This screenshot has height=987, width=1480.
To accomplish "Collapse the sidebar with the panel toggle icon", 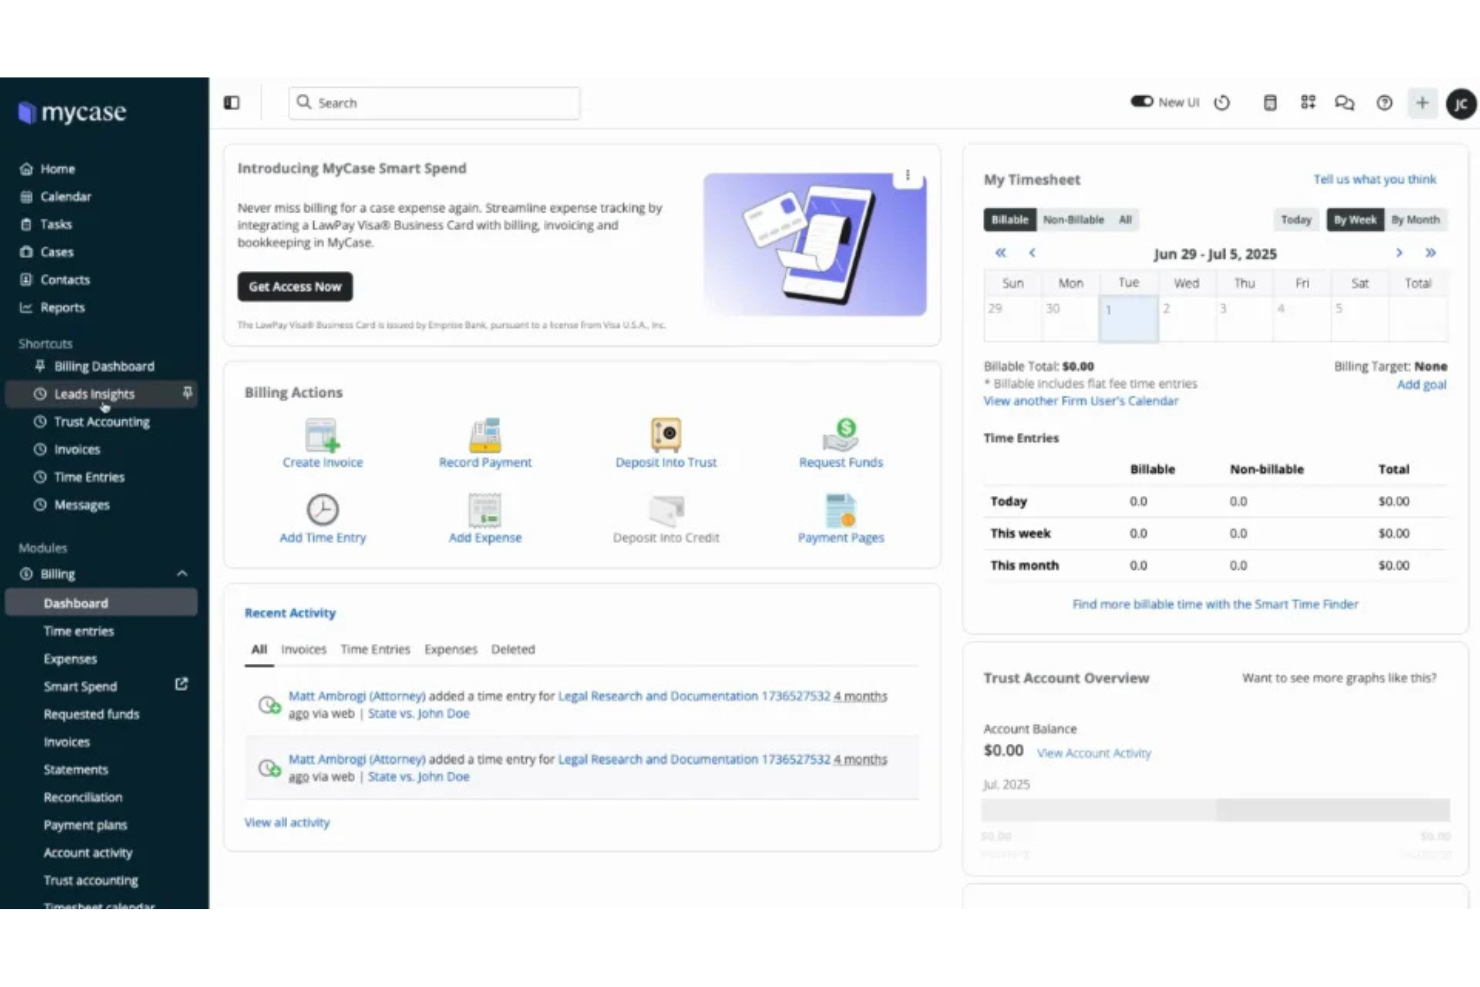I will coord(232,103).
